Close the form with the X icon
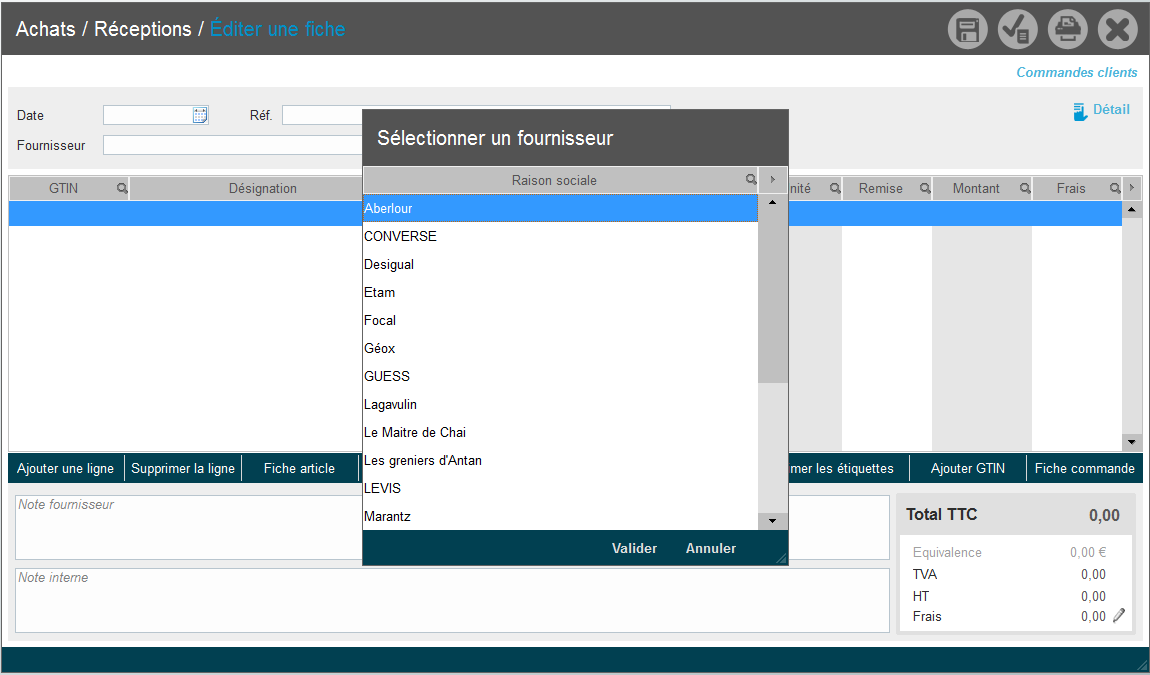The width and height of the screenshot is (1150, 675). pyautogui.click(x=1117, y=29)
